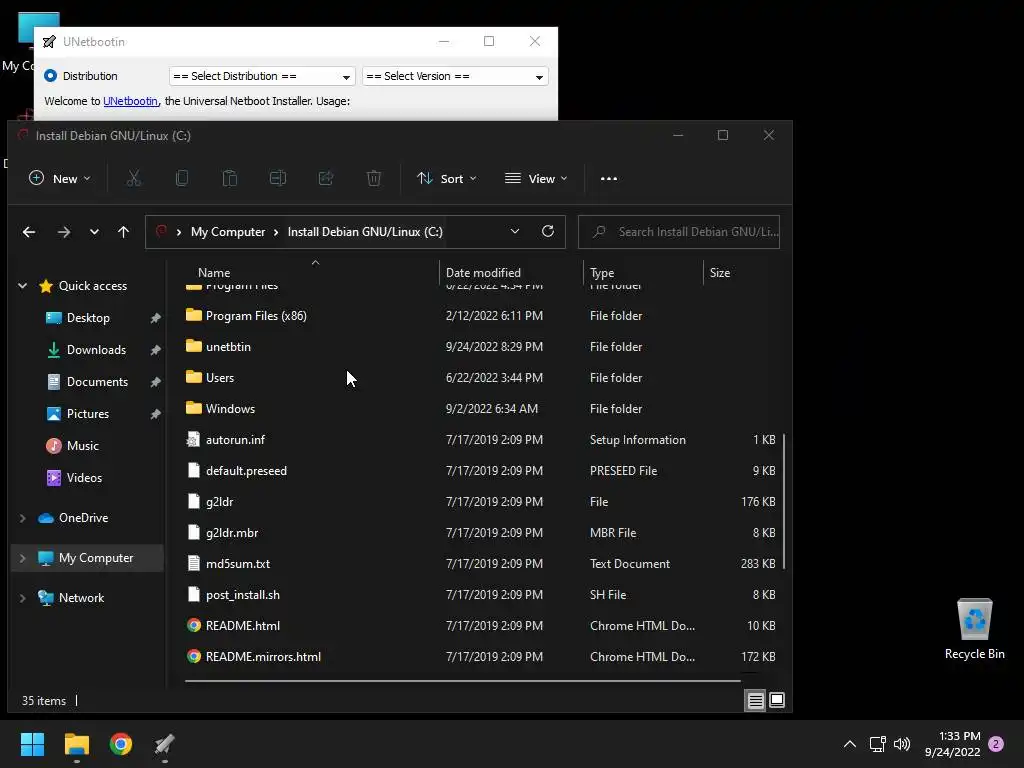Viewport: 1024px width, 768px height.
Task: Follow the UNetbootin hyperlink
Action: pos(131,101)
